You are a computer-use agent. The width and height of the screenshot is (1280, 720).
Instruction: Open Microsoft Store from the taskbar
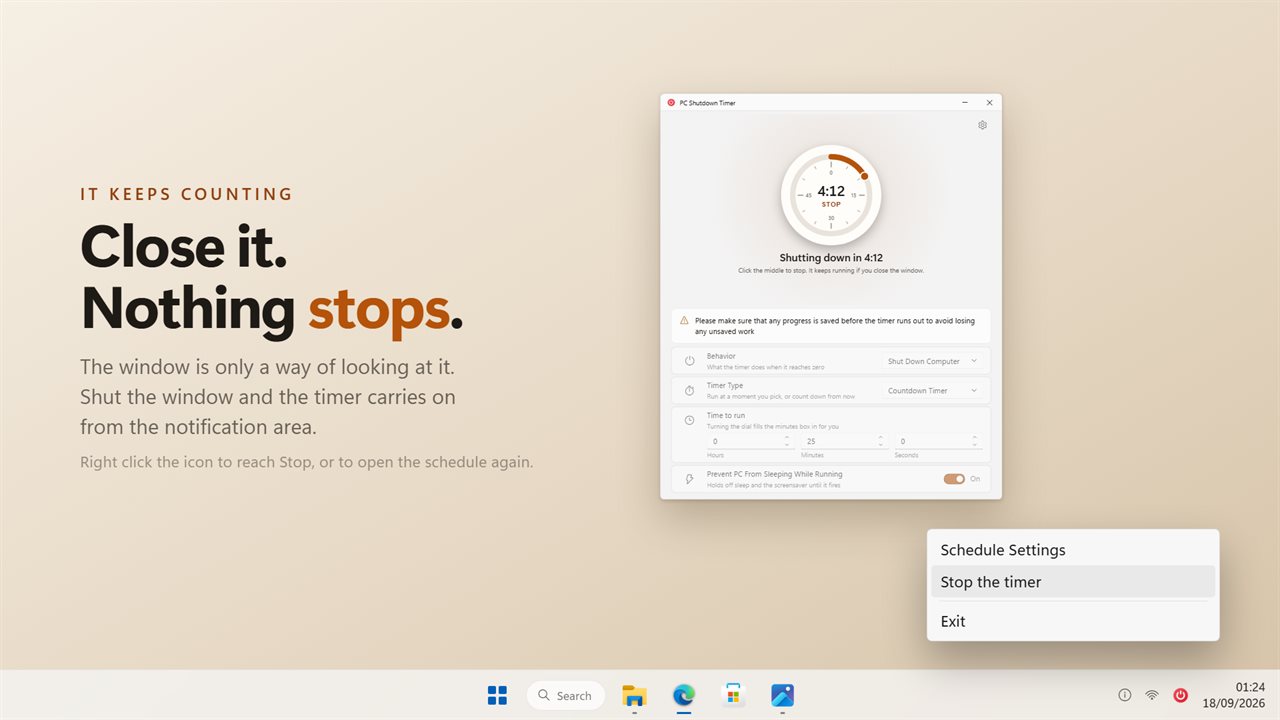tap(733, 695)
